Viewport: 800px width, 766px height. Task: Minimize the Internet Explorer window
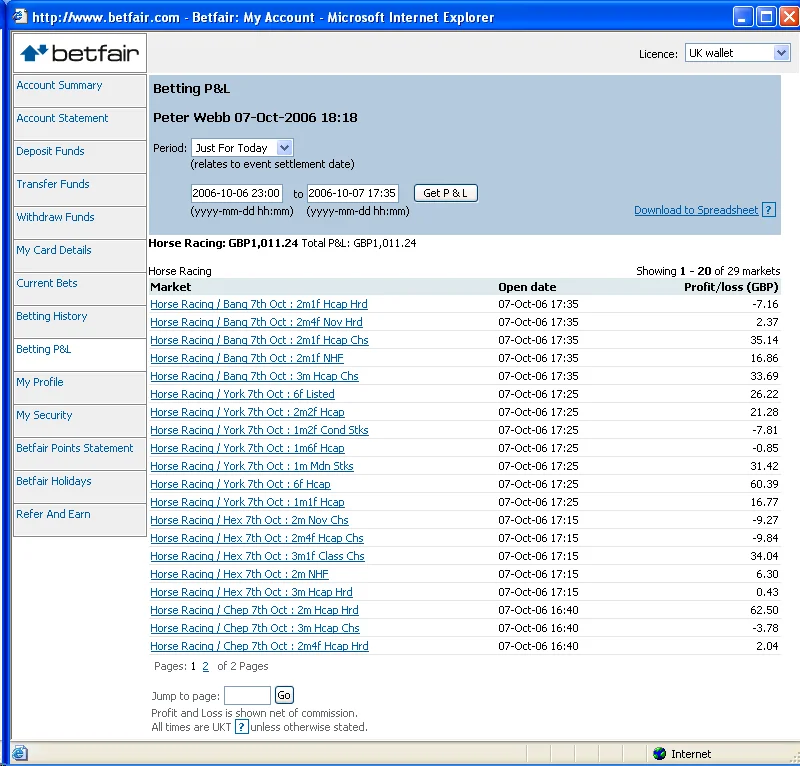(743, 17)
